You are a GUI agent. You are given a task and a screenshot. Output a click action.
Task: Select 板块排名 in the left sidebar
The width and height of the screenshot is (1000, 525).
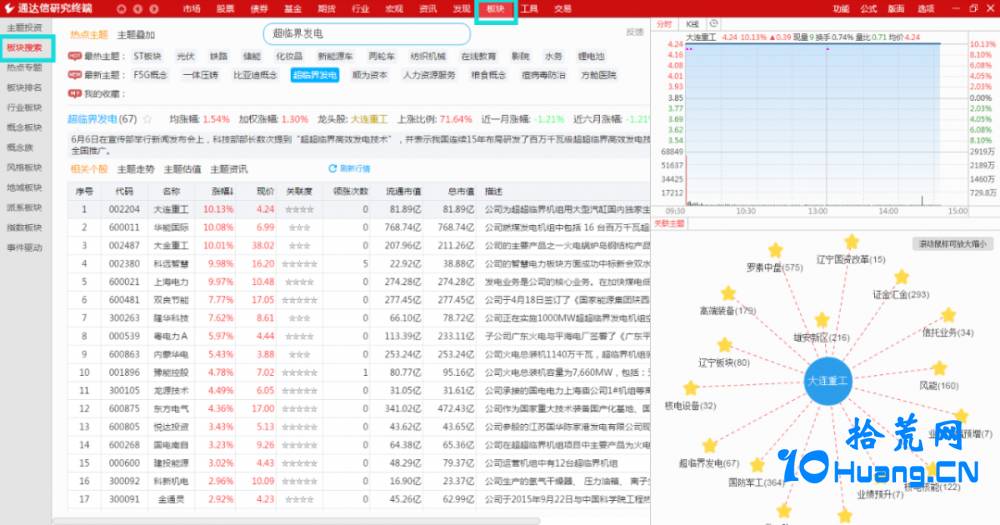pyautogui.click(x=25, y=87)
